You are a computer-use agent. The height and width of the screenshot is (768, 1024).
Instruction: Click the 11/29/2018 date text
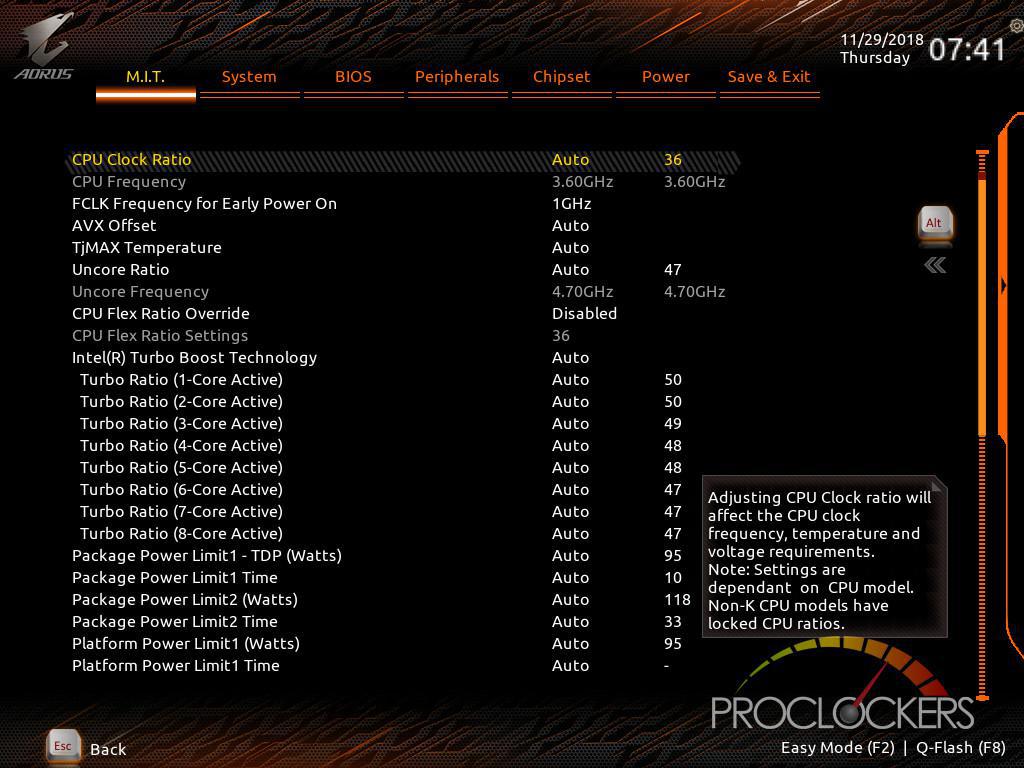[882, 40]
